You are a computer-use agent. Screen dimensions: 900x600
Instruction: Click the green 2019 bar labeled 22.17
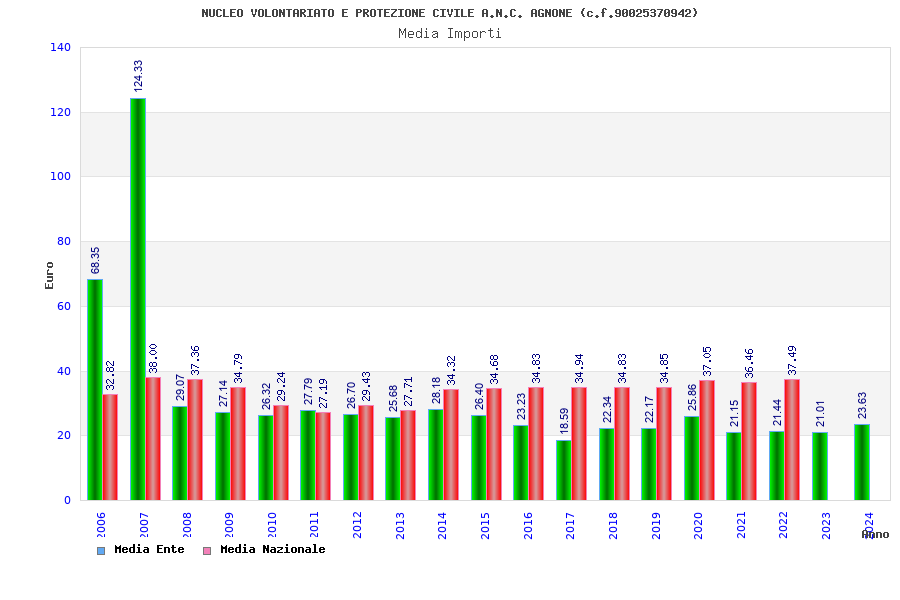(x=649, y=464)
